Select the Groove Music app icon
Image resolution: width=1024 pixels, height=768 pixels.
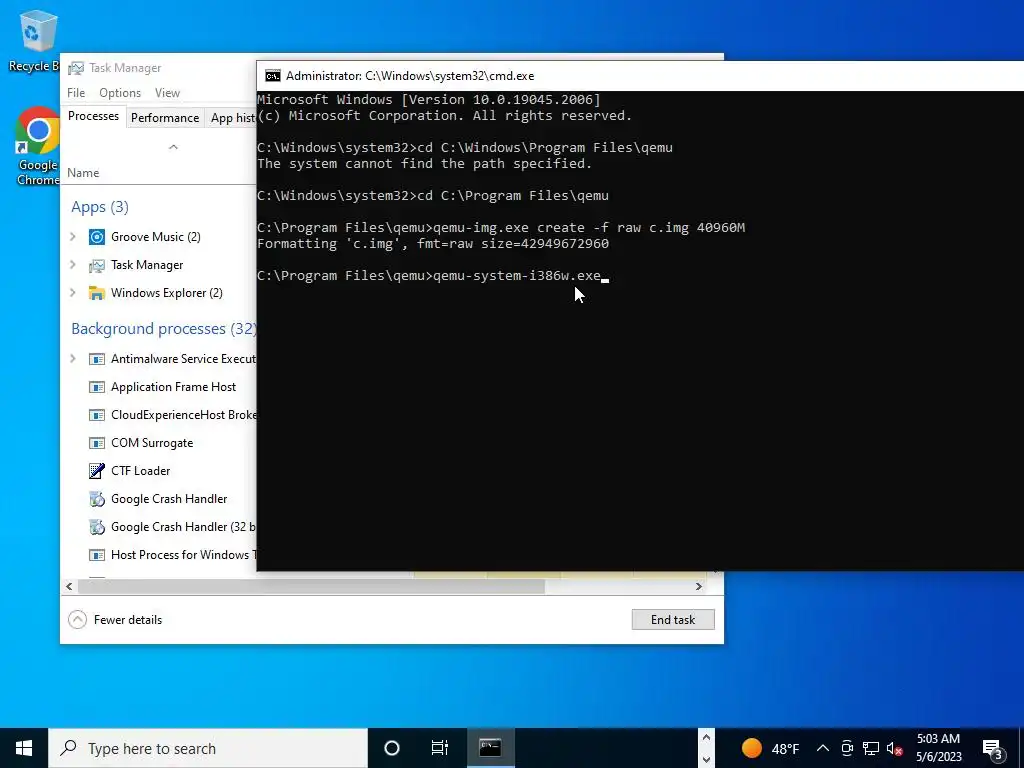click(97, 237)
